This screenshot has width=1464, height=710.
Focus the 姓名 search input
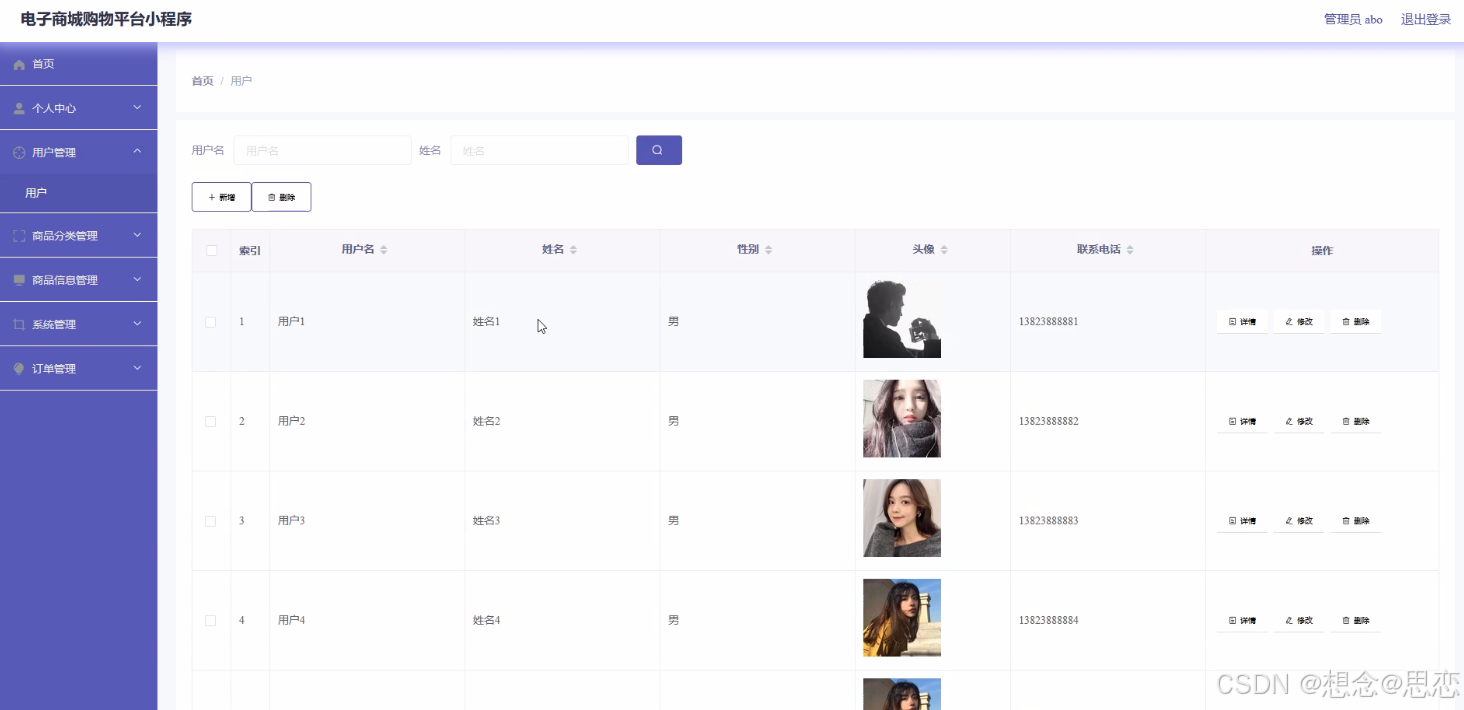point(540,150)
